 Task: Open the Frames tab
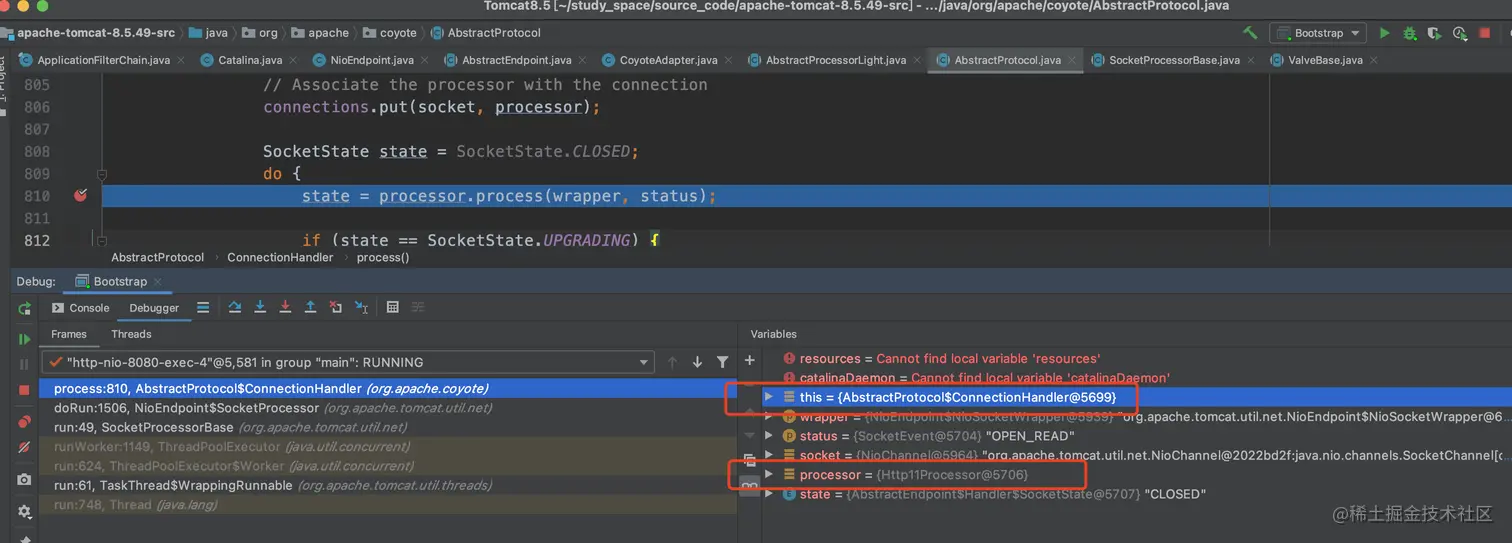point(69,334)
